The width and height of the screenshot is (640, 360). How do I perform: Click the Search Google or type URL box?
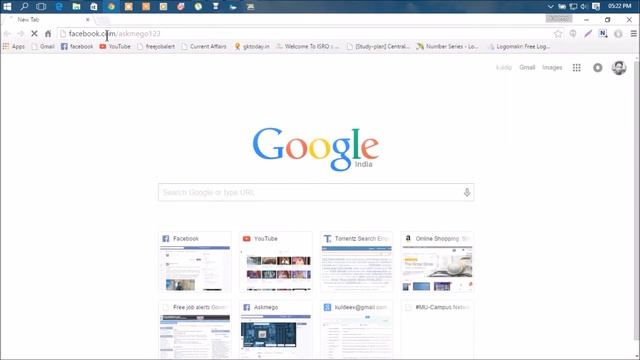(x=316, y=192)
